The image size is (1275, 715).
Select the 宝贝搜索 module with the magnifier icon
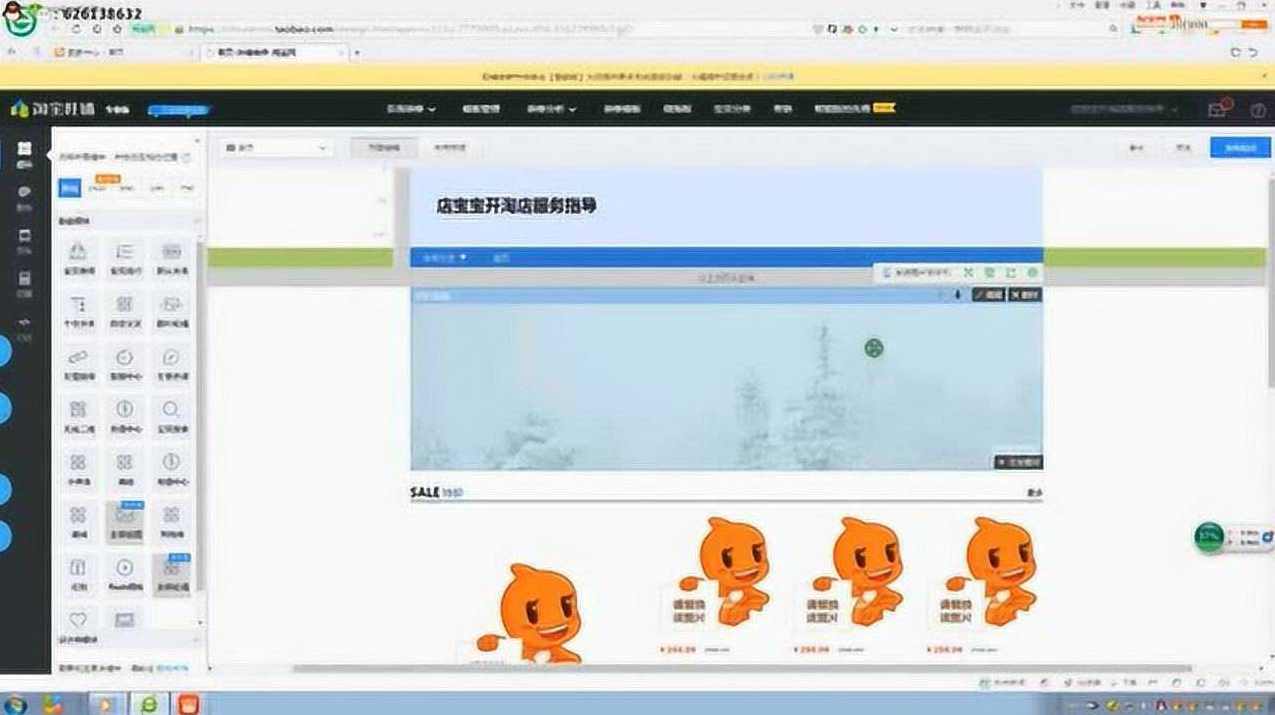pyautogui.click(x=172, y=415)
